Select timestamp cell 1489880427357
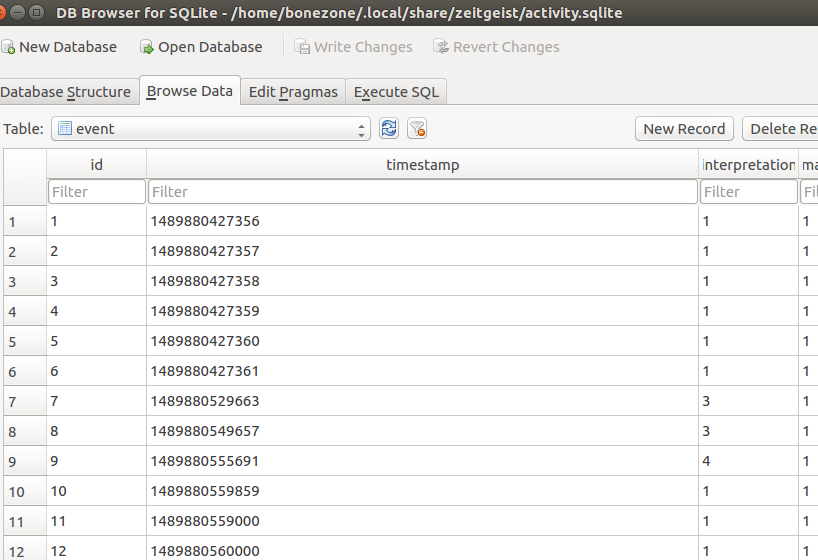This screenshot has width=818, height=560. pos(423,251)
